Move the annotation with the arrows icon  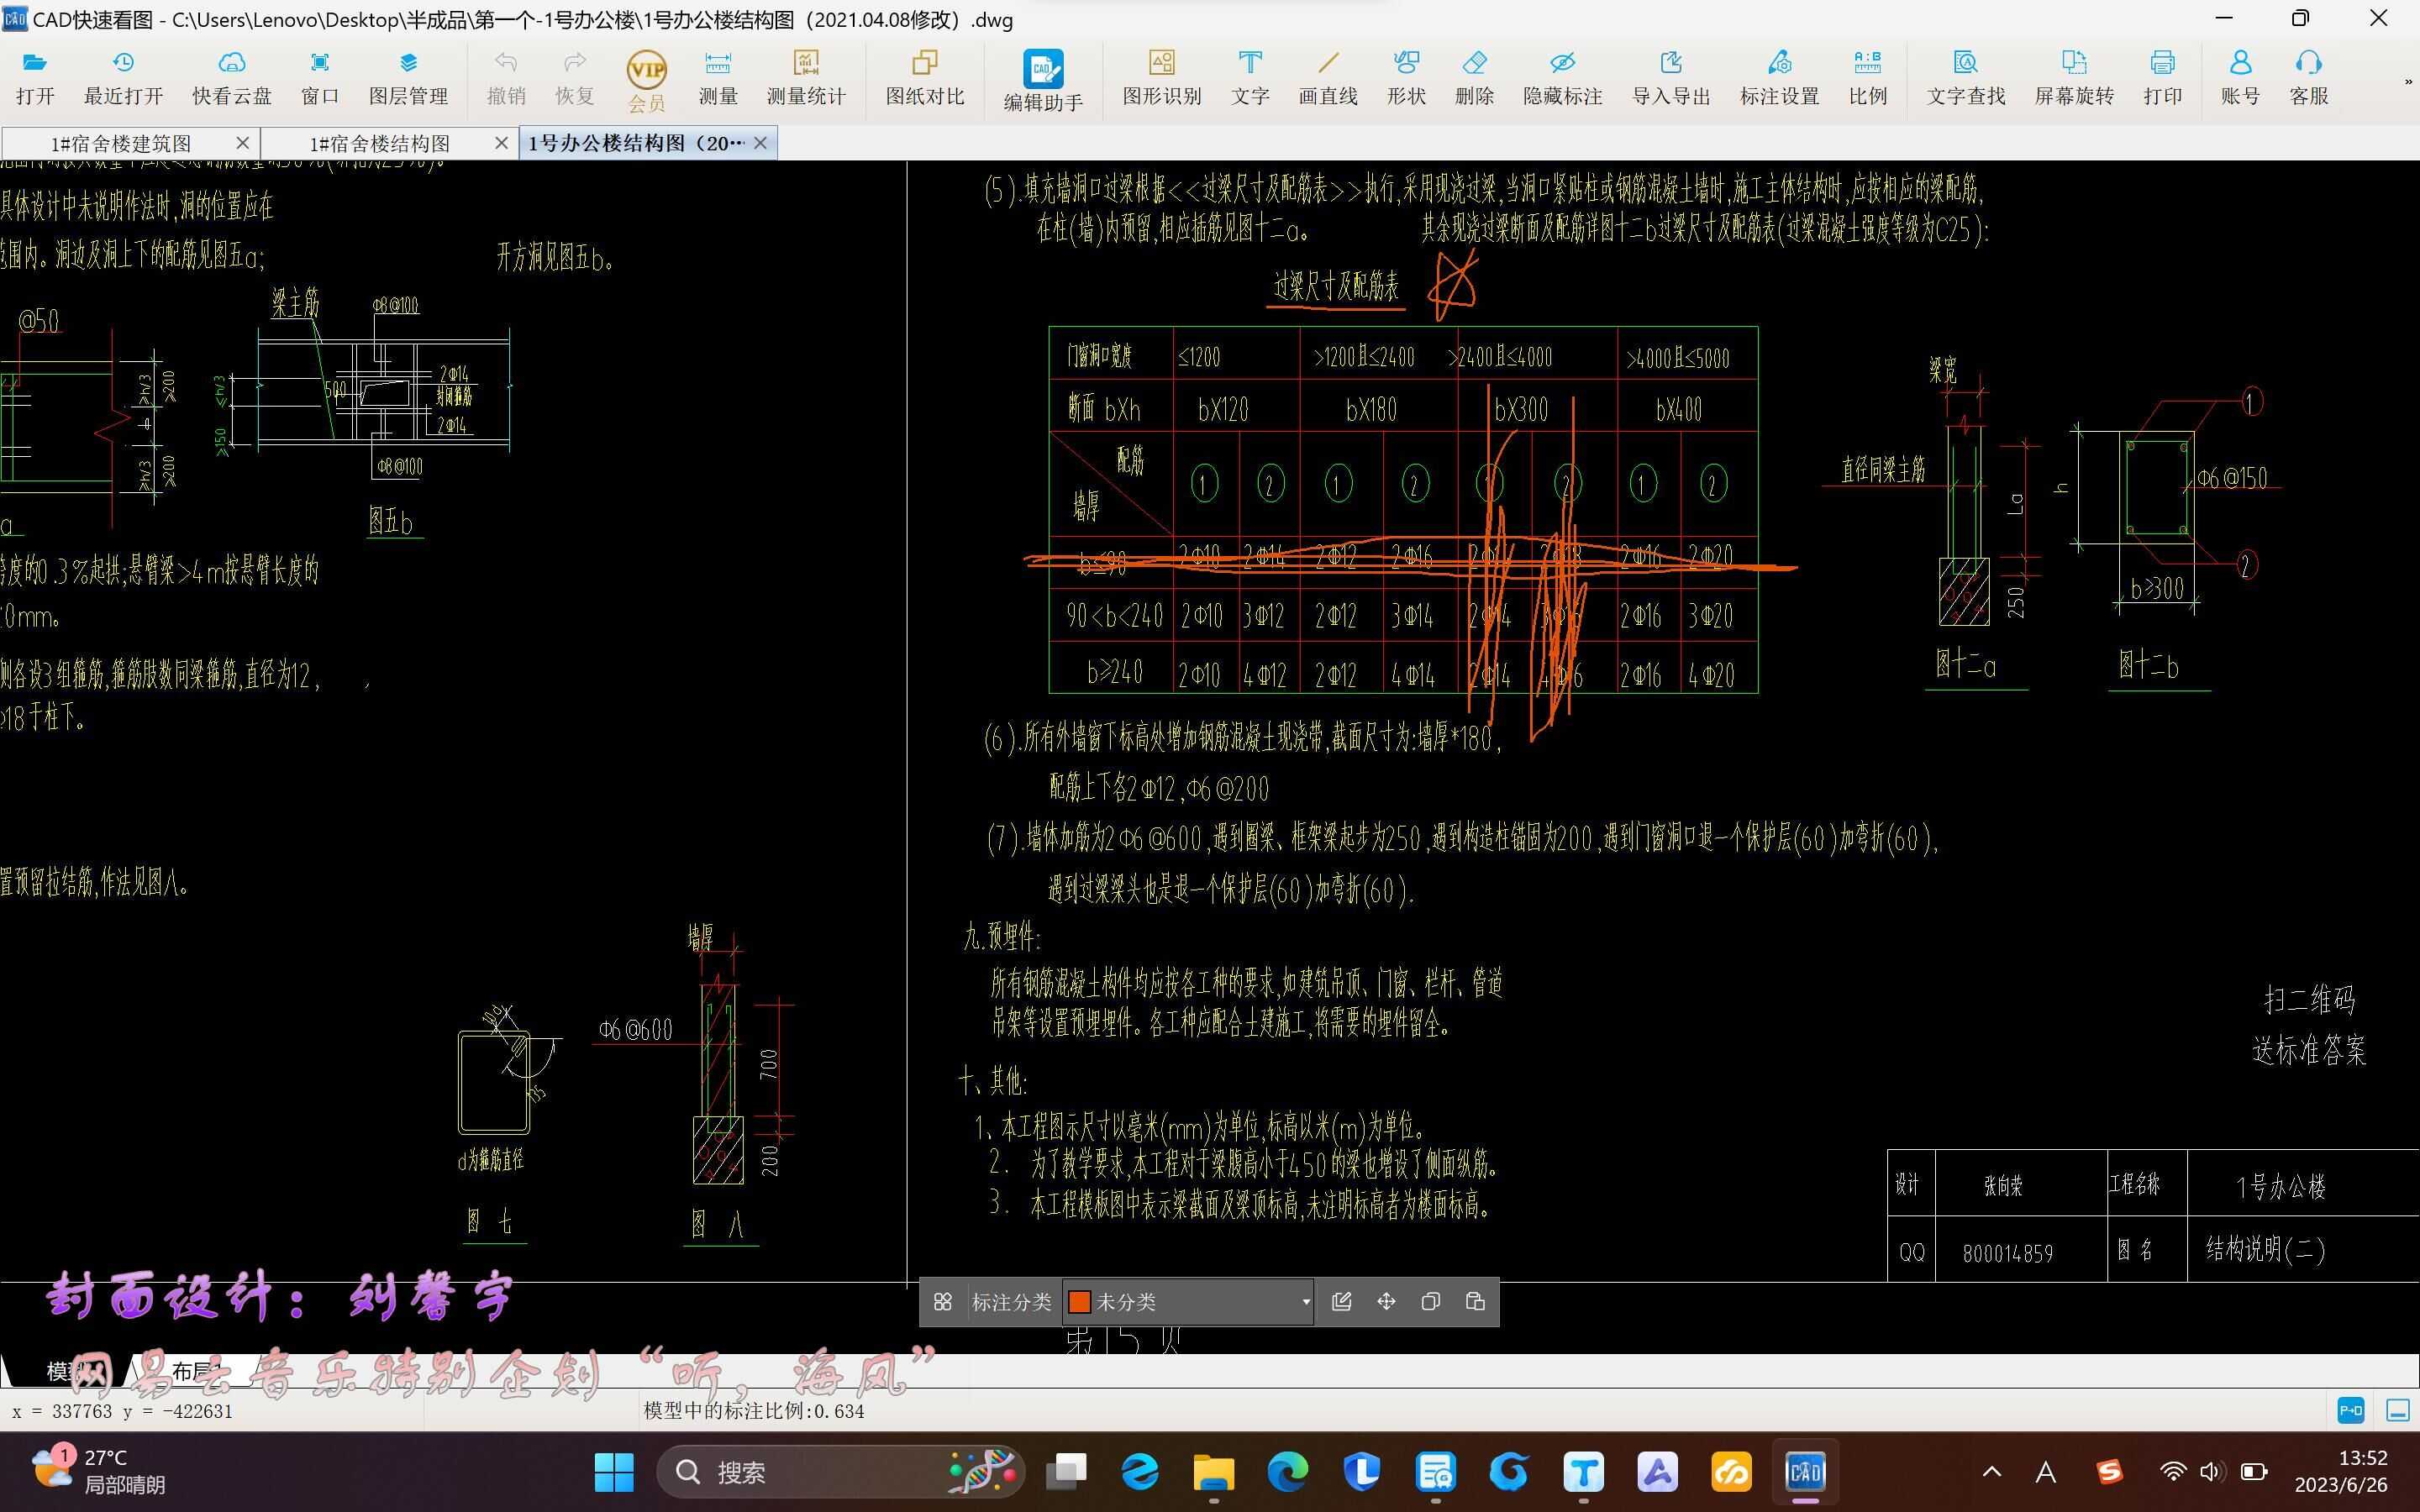click(1386, 1302)
